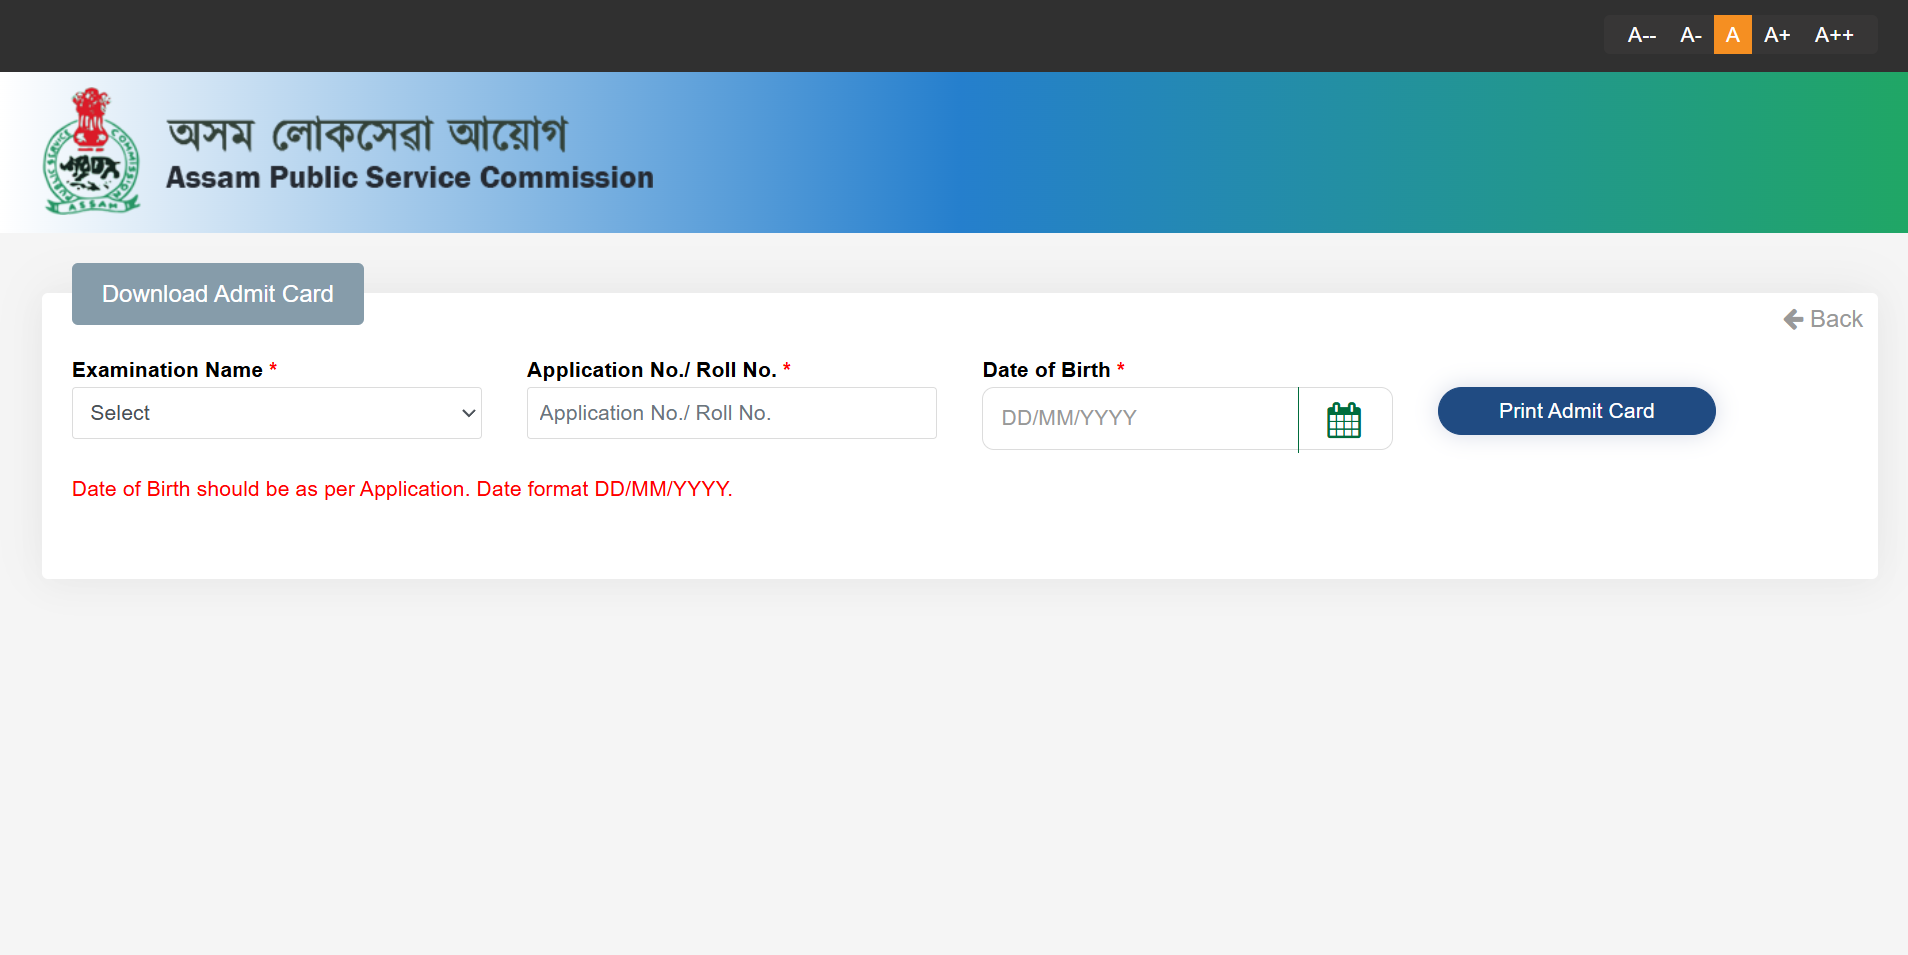The width and height of the screenshot is (1908, 955).
Task: Select the A+ larger font size option
Action: pos(1779,34)
